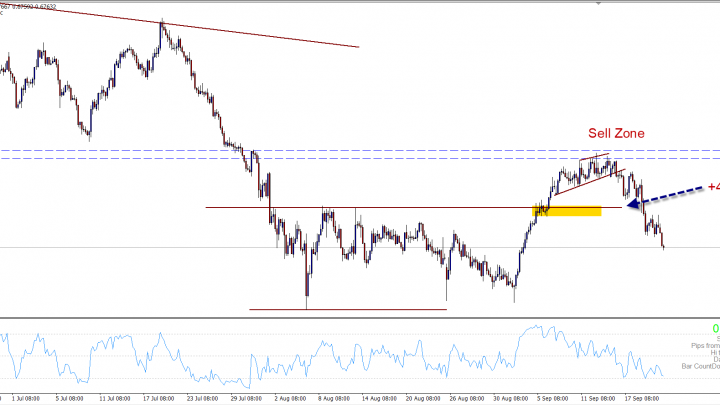This screenshot has width=720, height=405.
Task: Select the red "+4" text label
Action: pos(712,187)
